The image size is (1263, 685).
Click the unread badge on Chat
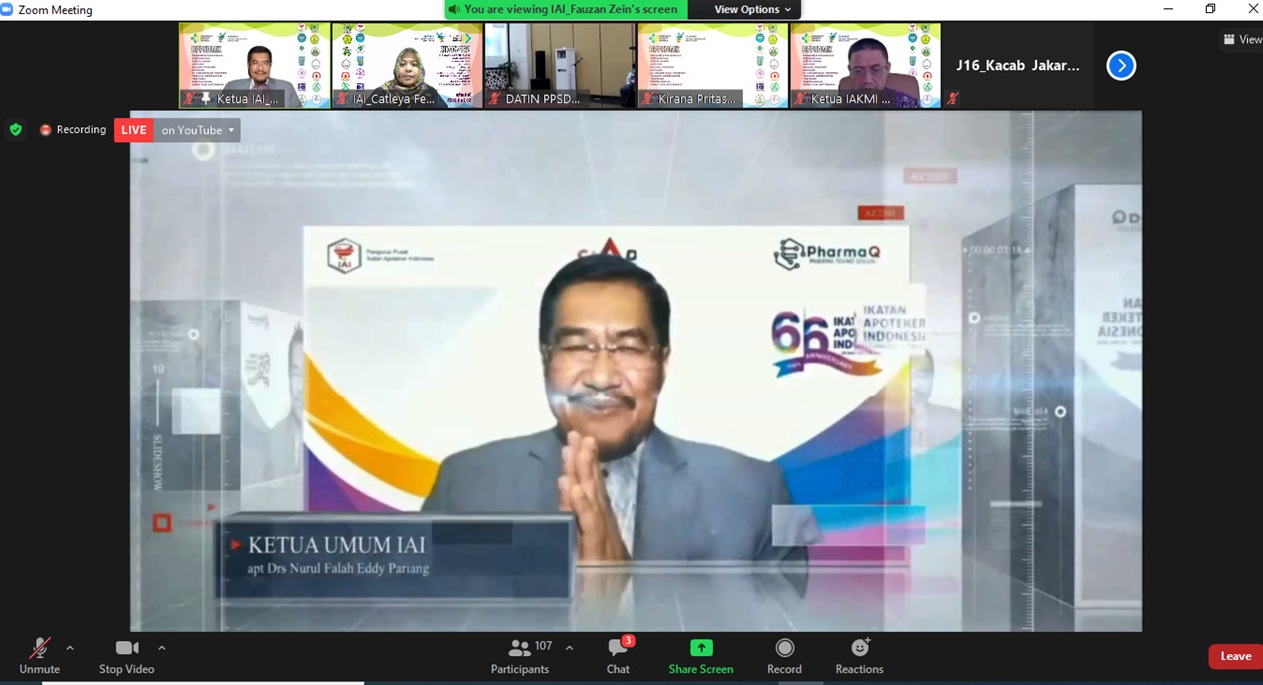click(x=628, y=641)
